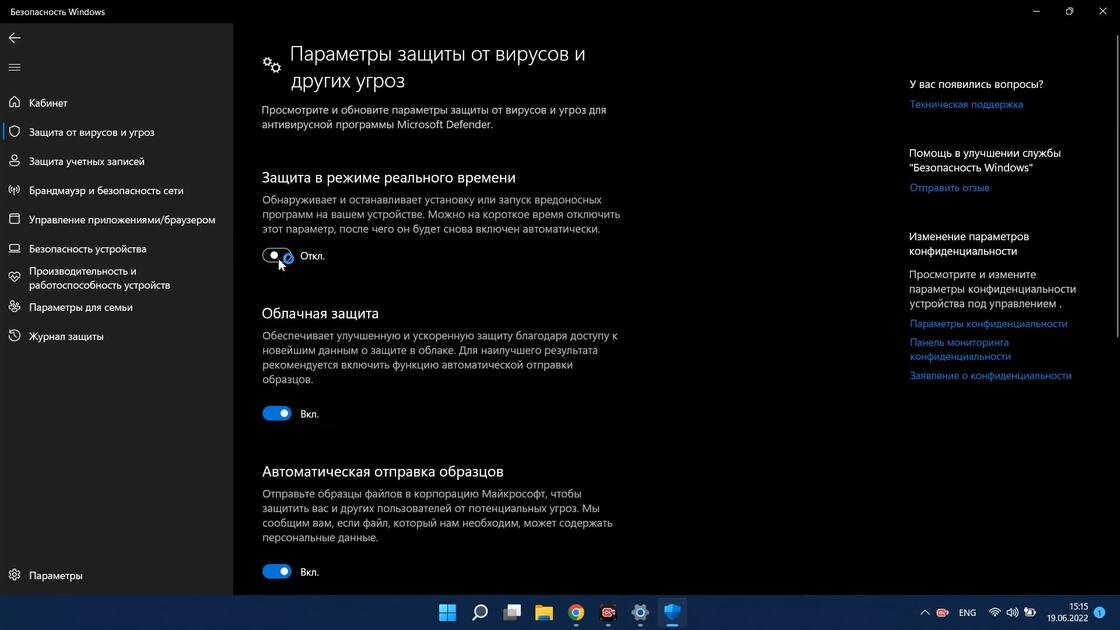
Task: Open the Settings gear on the taskbar
Action: click(640, 612)
